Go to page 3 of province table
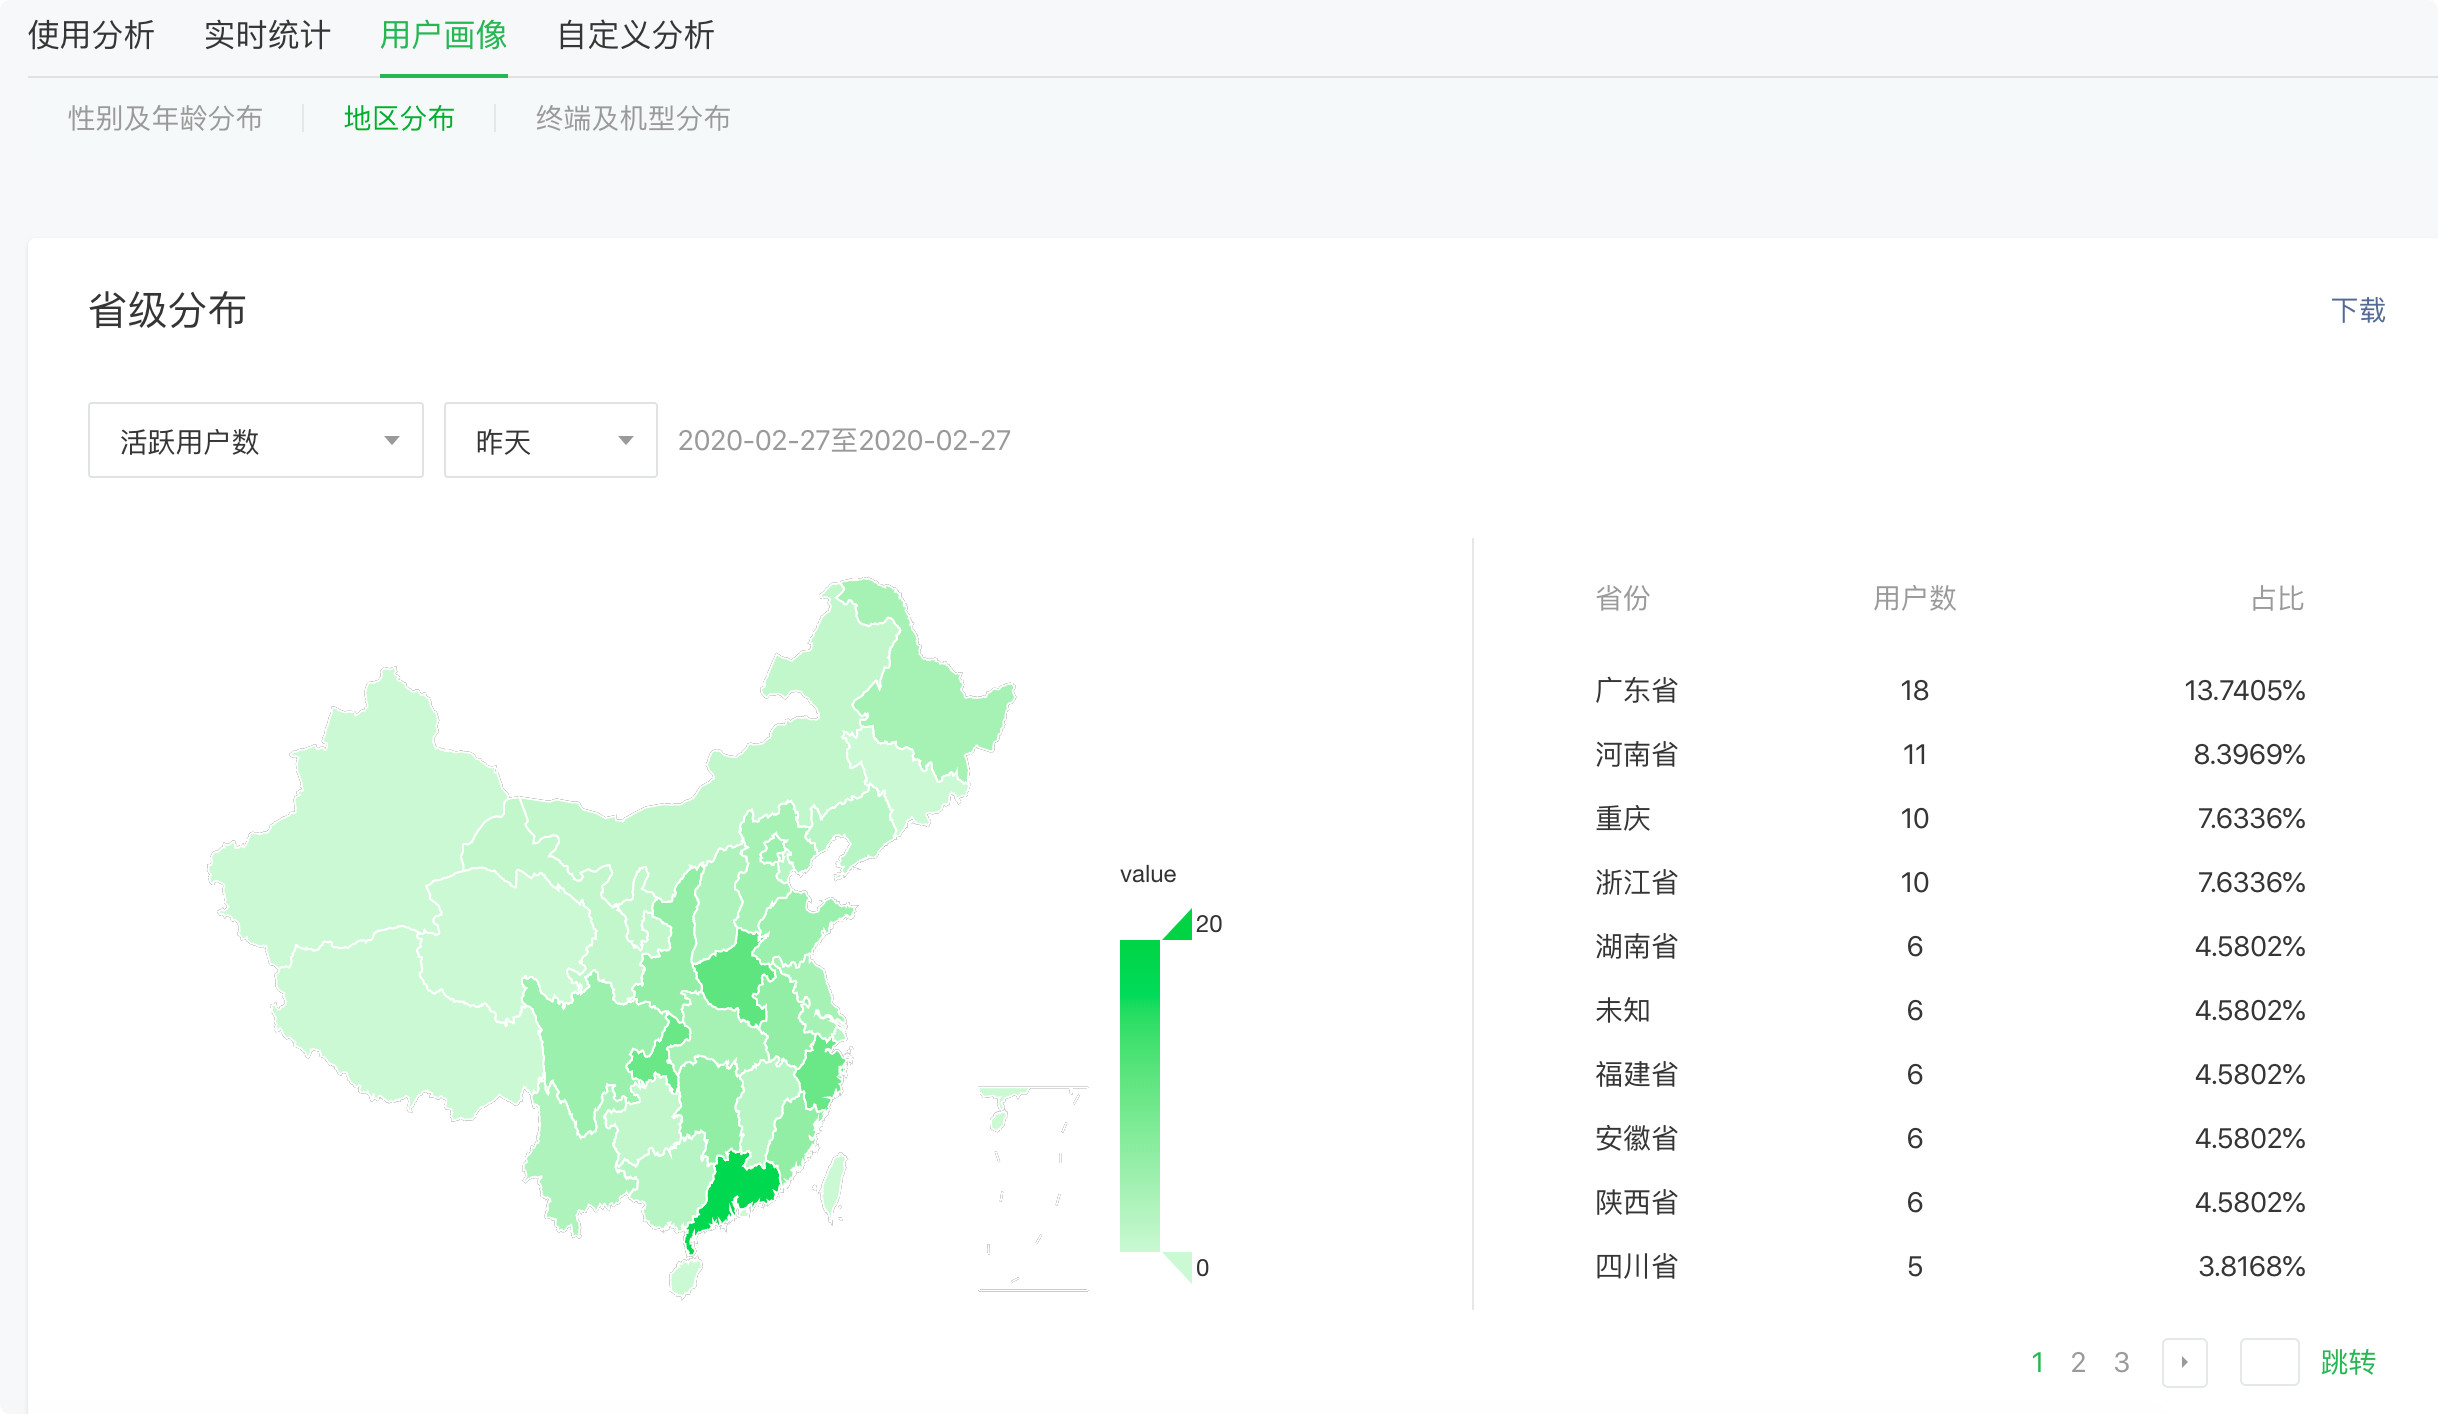Screen dimensions: 2438x1414 click(2121, 1362)
